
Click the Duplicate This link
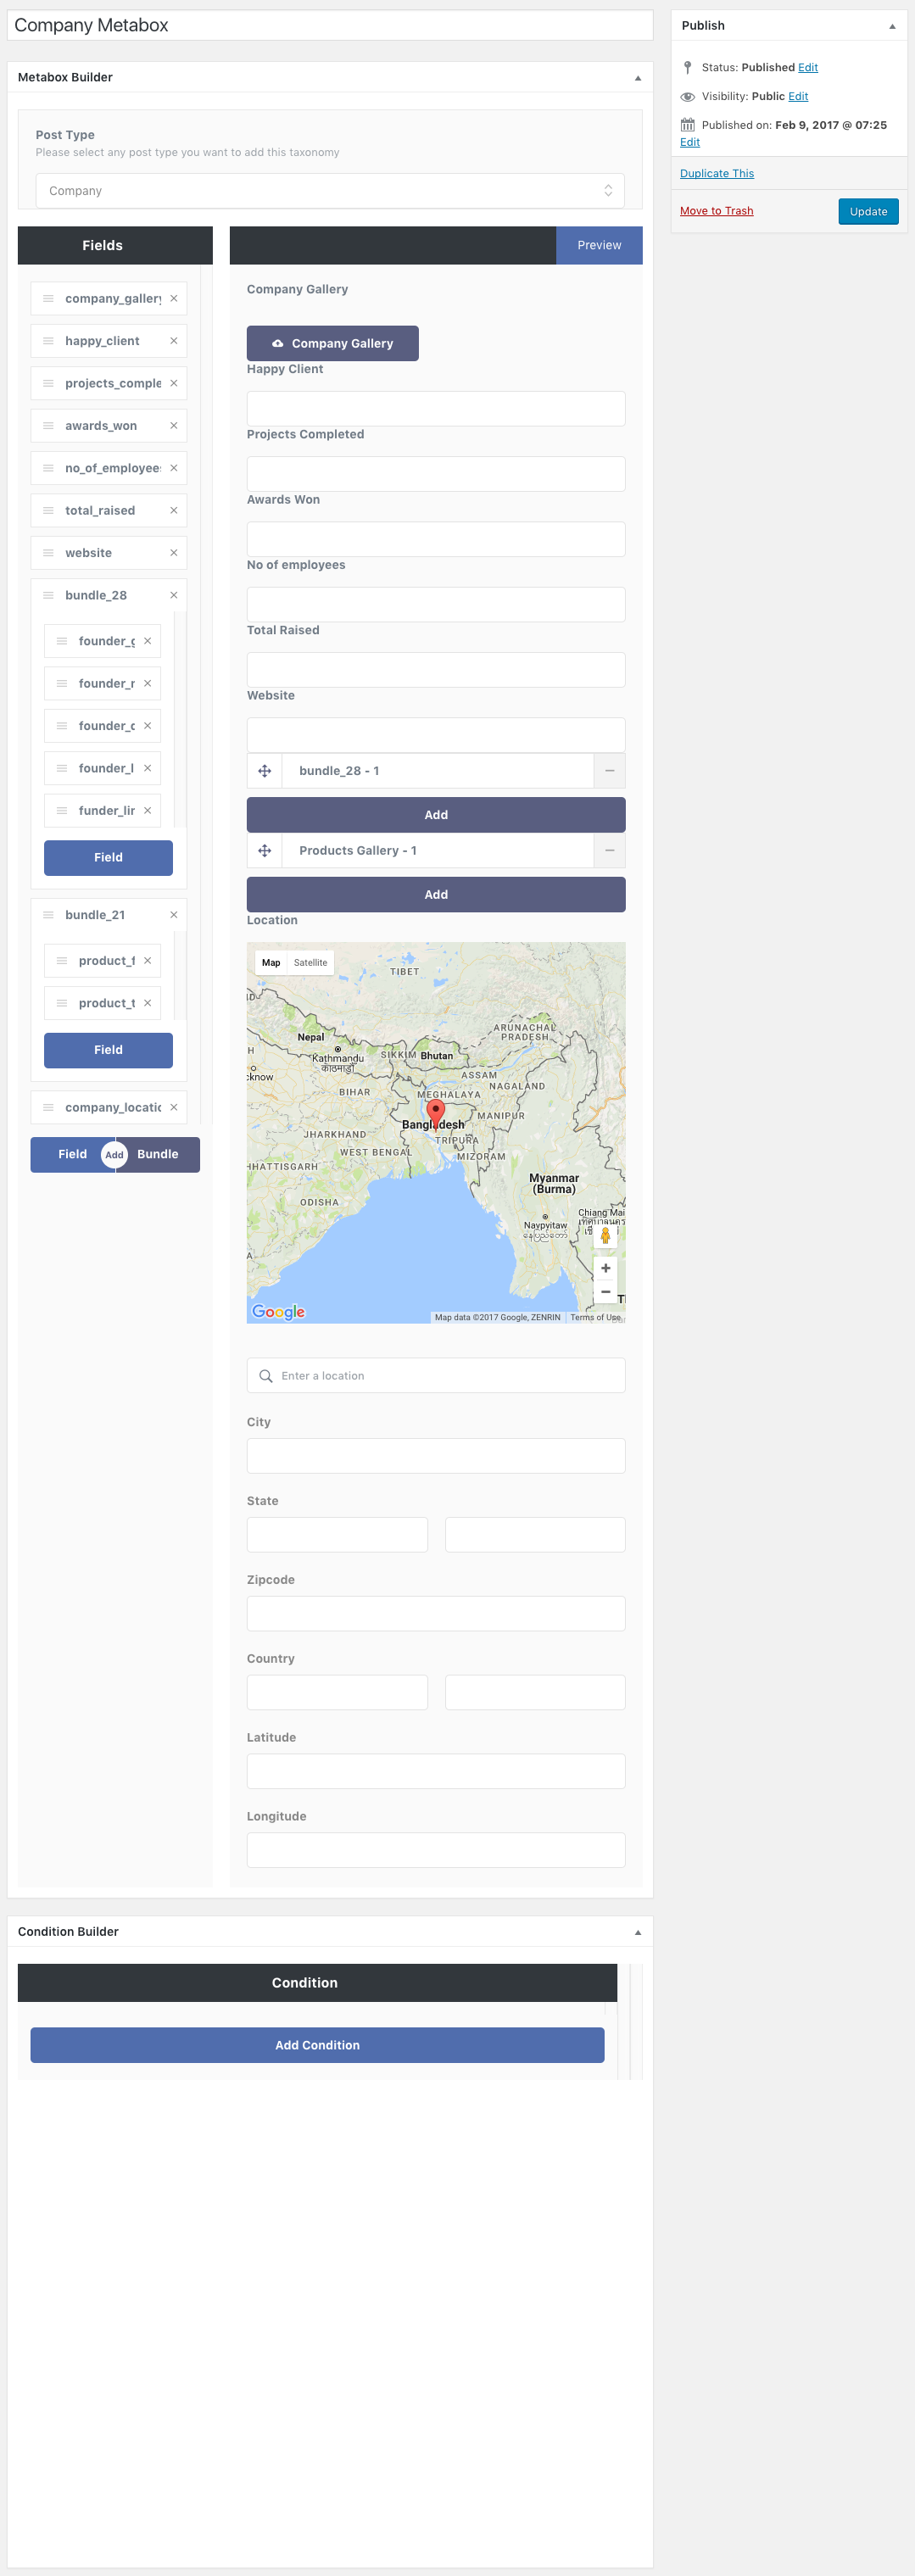717,174
